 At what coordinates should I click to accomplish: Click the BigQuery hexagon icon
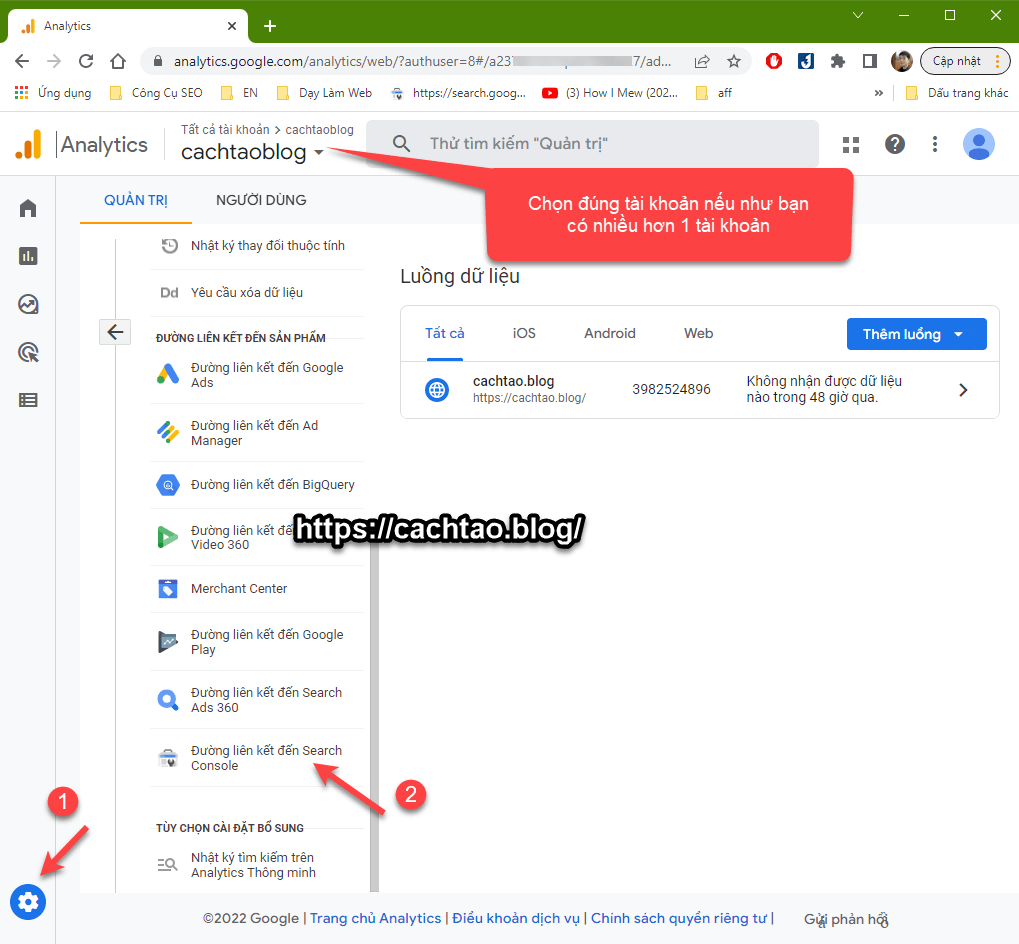pyautogui.click(x=168, y=485)
